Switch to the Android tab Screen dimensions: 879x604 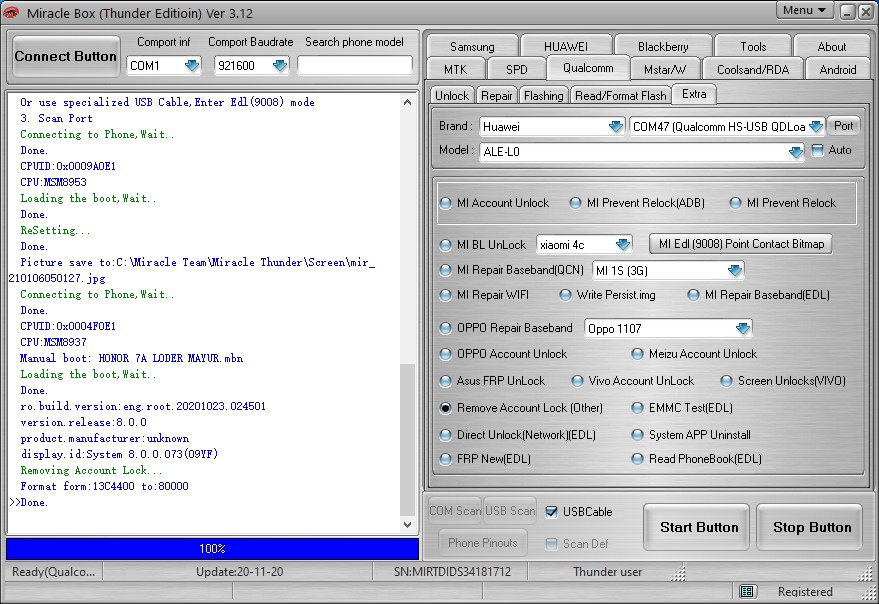click(x=838, y=70)
